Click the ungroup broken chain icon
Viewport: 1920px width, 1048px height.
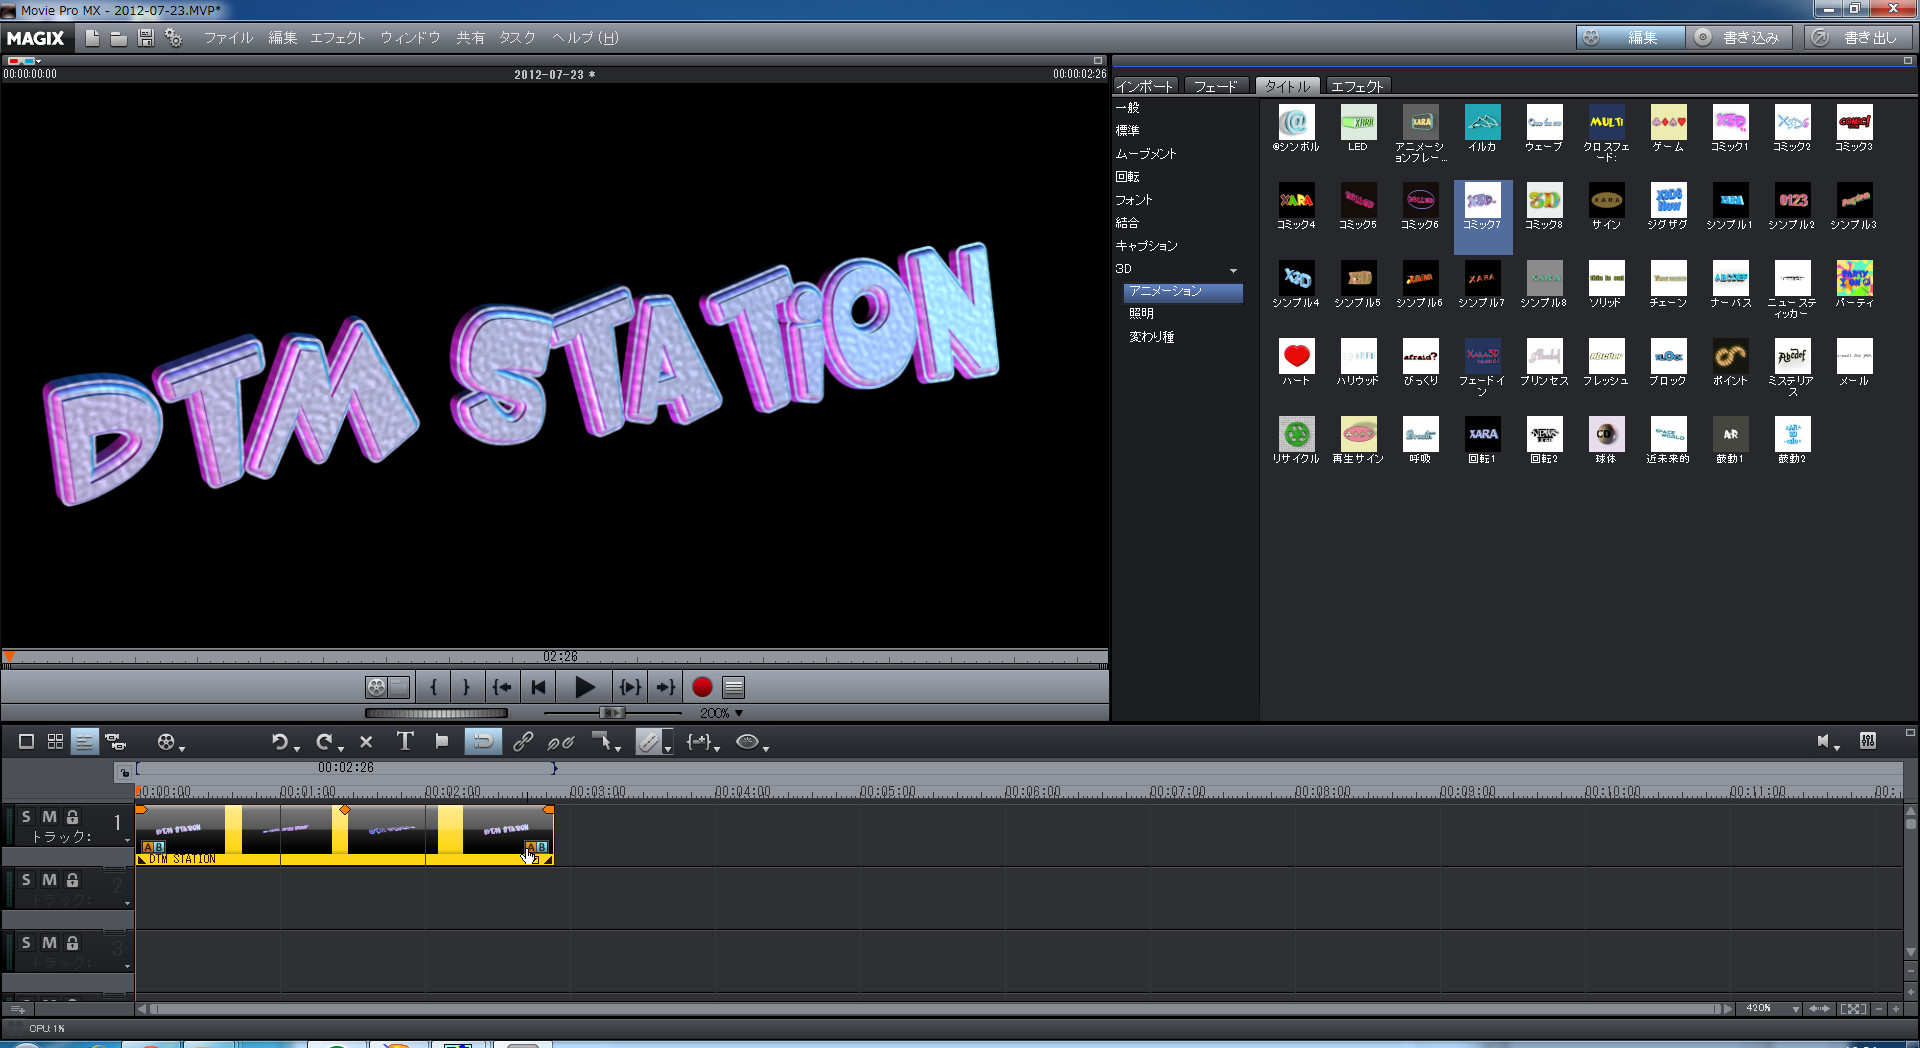[x=560, y=742]
